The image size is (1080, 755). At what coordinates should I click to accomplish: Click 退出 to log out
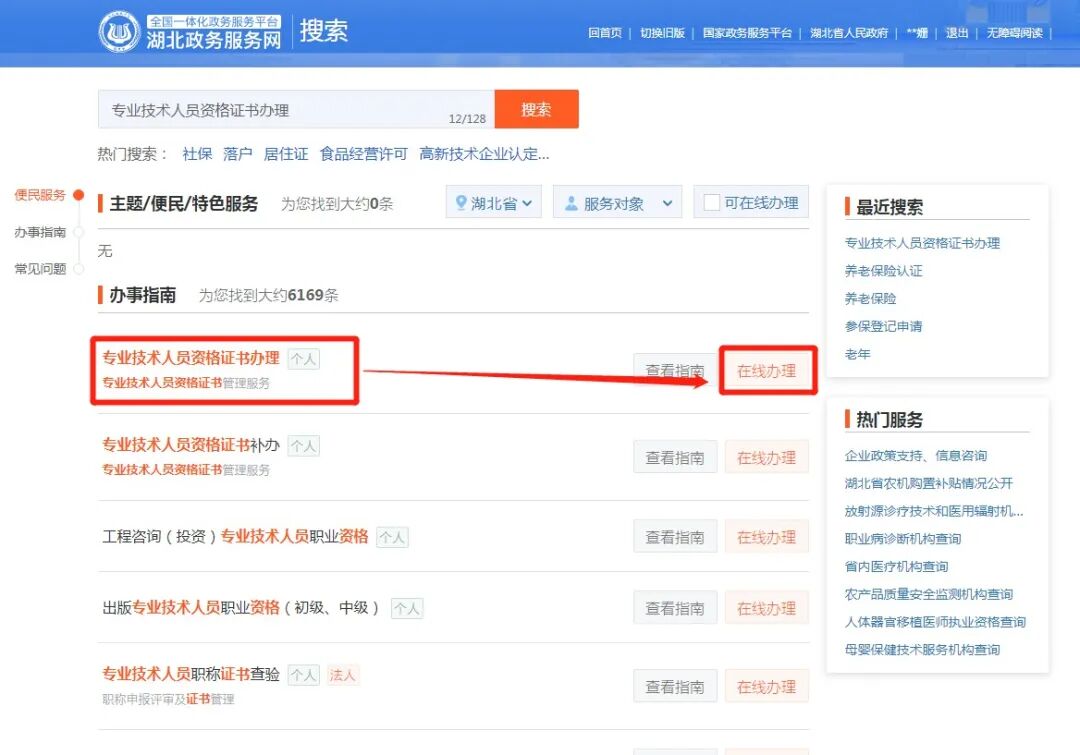click(x=957, y=33)
